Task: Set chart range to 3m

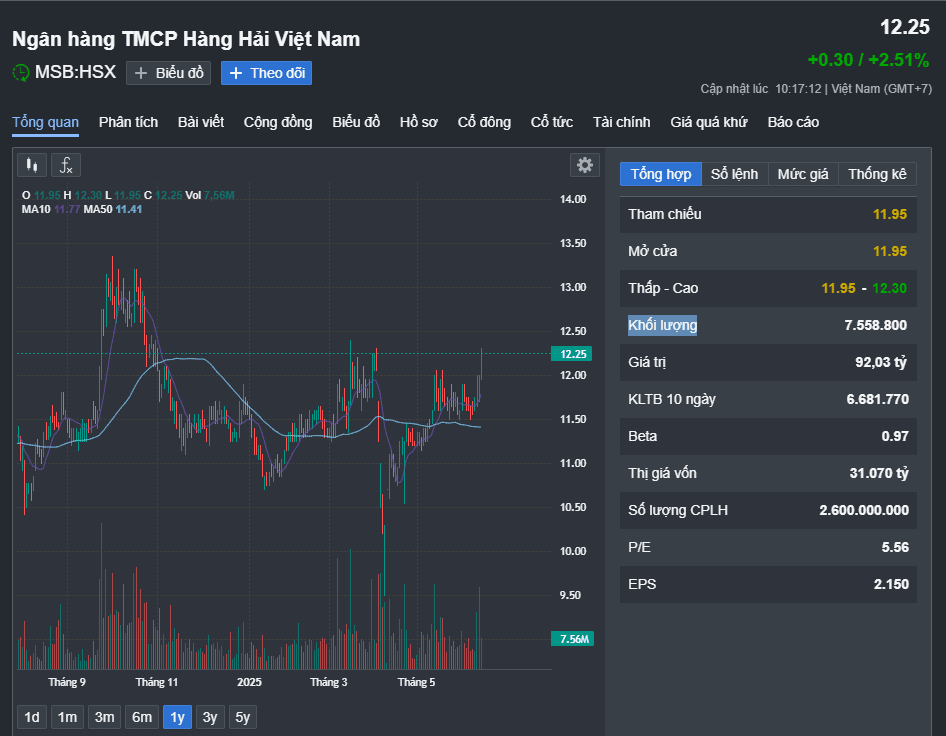Action: point(104,717)
